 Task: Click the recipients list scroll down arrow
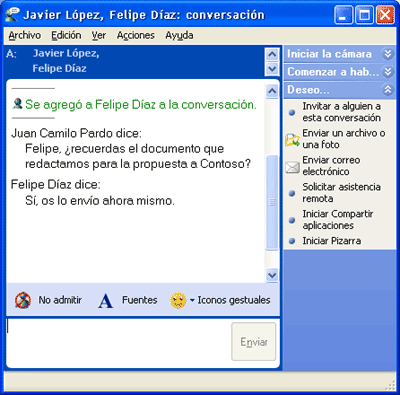(x=272, y=69)
